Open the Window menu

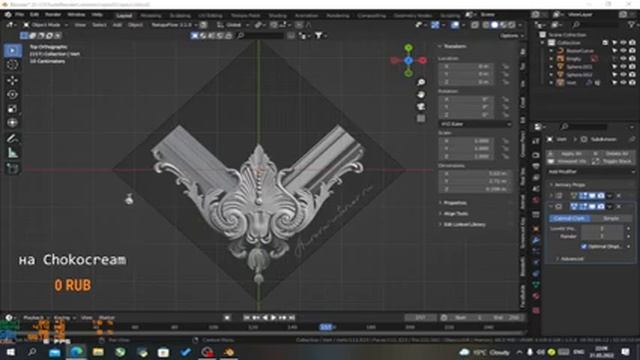[x=76, y=15]
